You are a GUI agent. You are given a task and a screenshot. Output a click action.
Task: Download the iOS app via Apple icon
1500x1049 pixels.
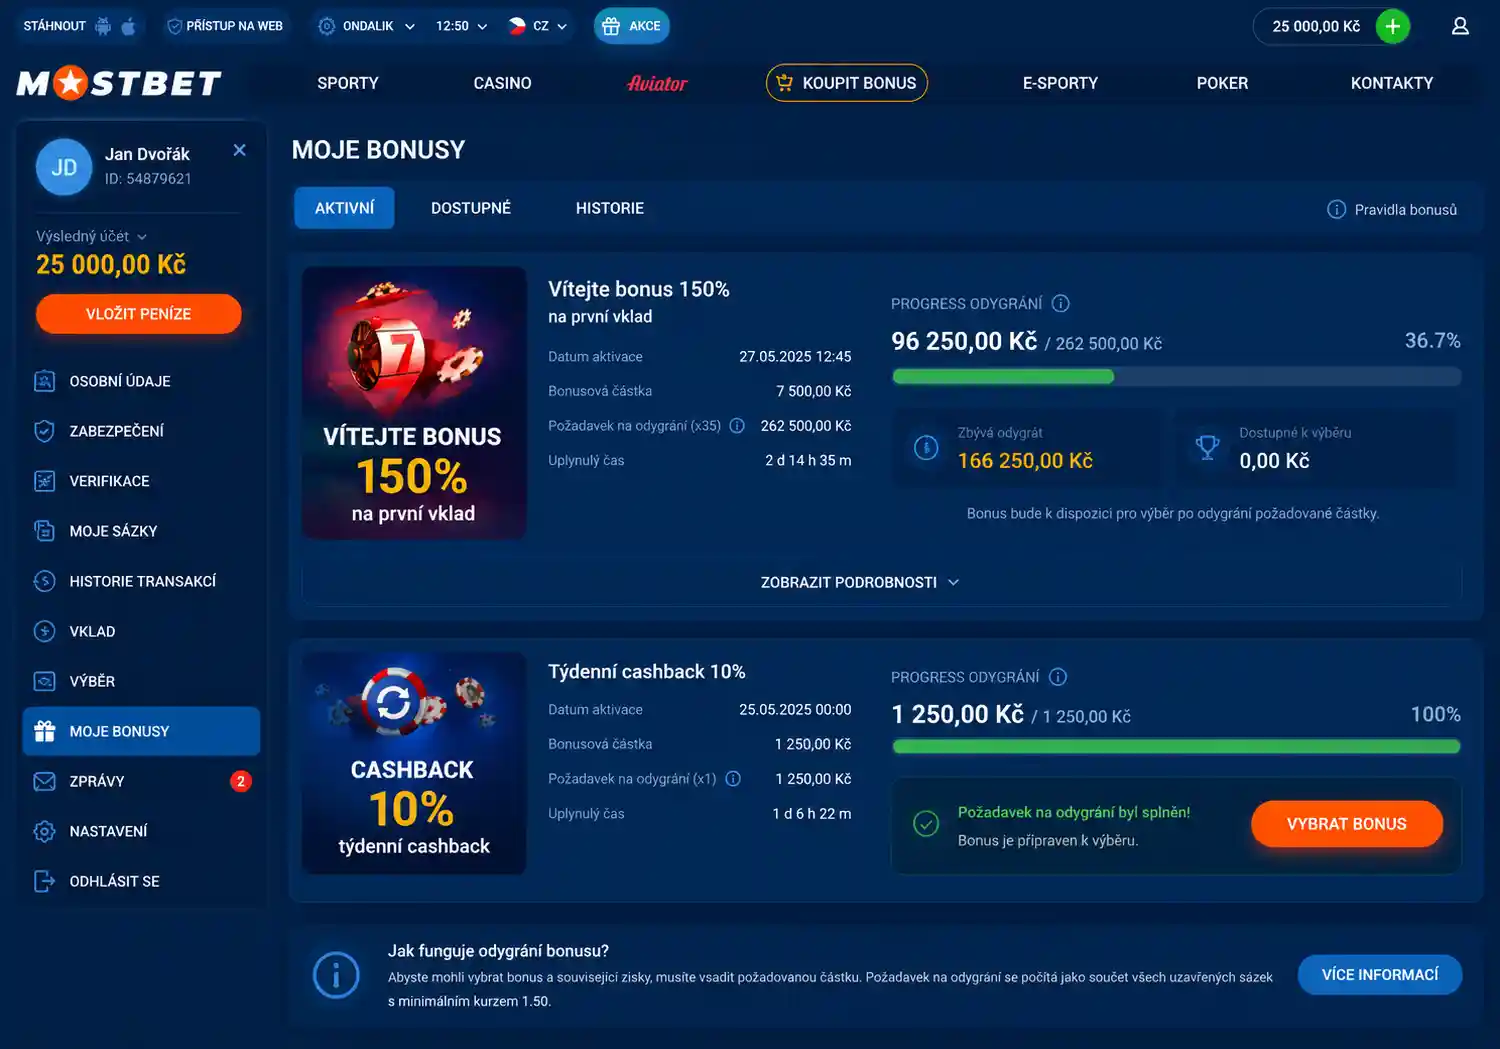(x=128, y=26)
